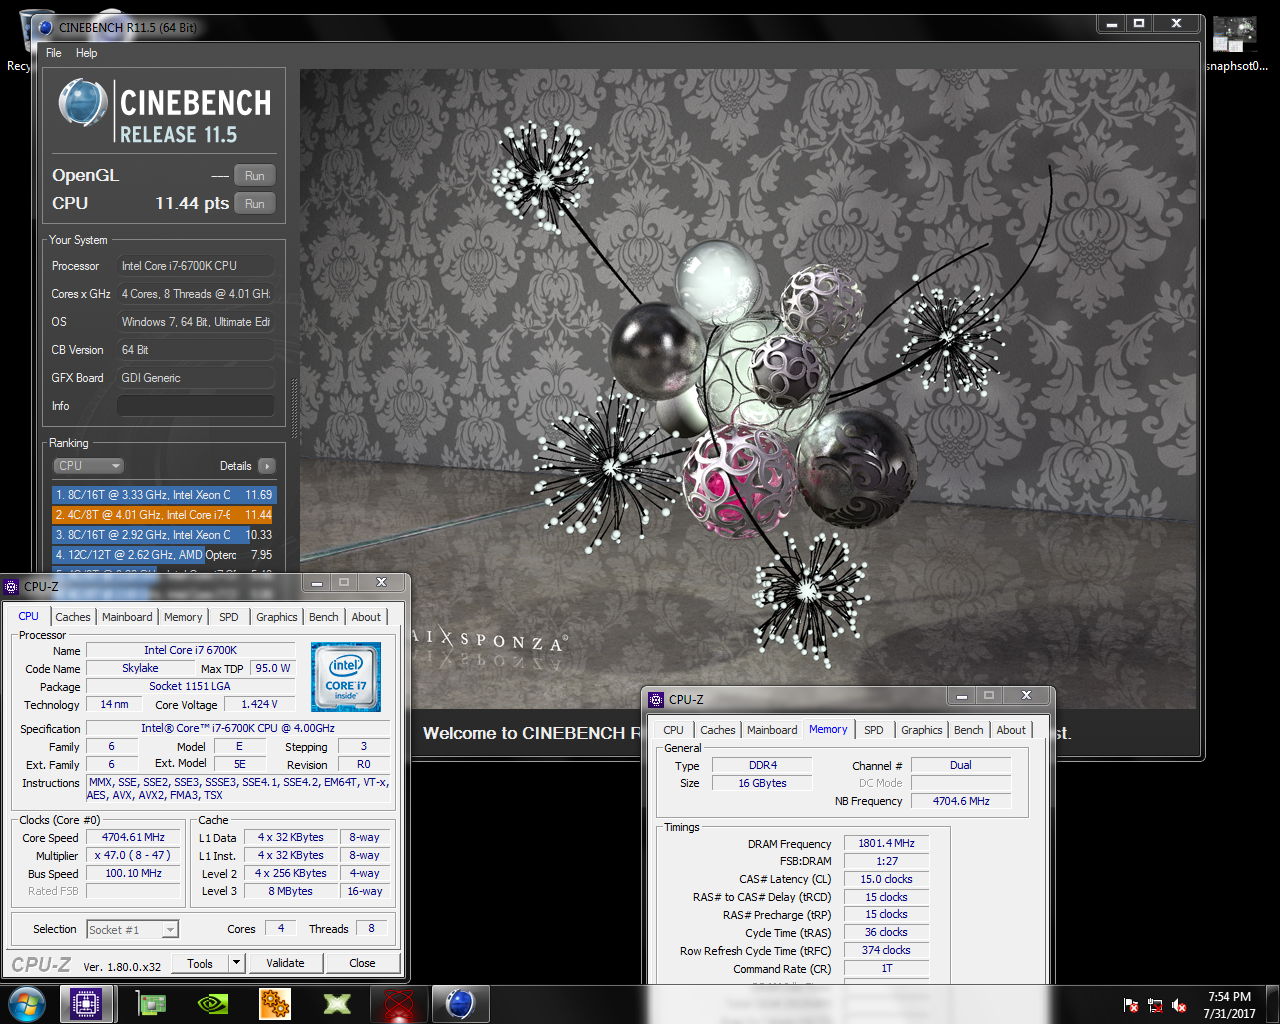
Task: Open the Details arrow in Ranking
Action: coord(267,466)
